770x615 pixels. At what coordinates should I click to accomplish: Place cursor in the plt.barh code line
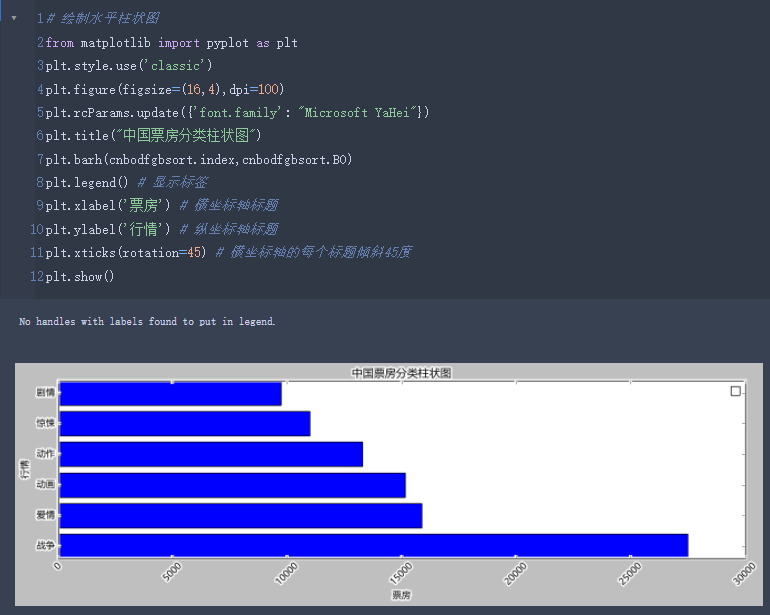(x=199, y=160)
